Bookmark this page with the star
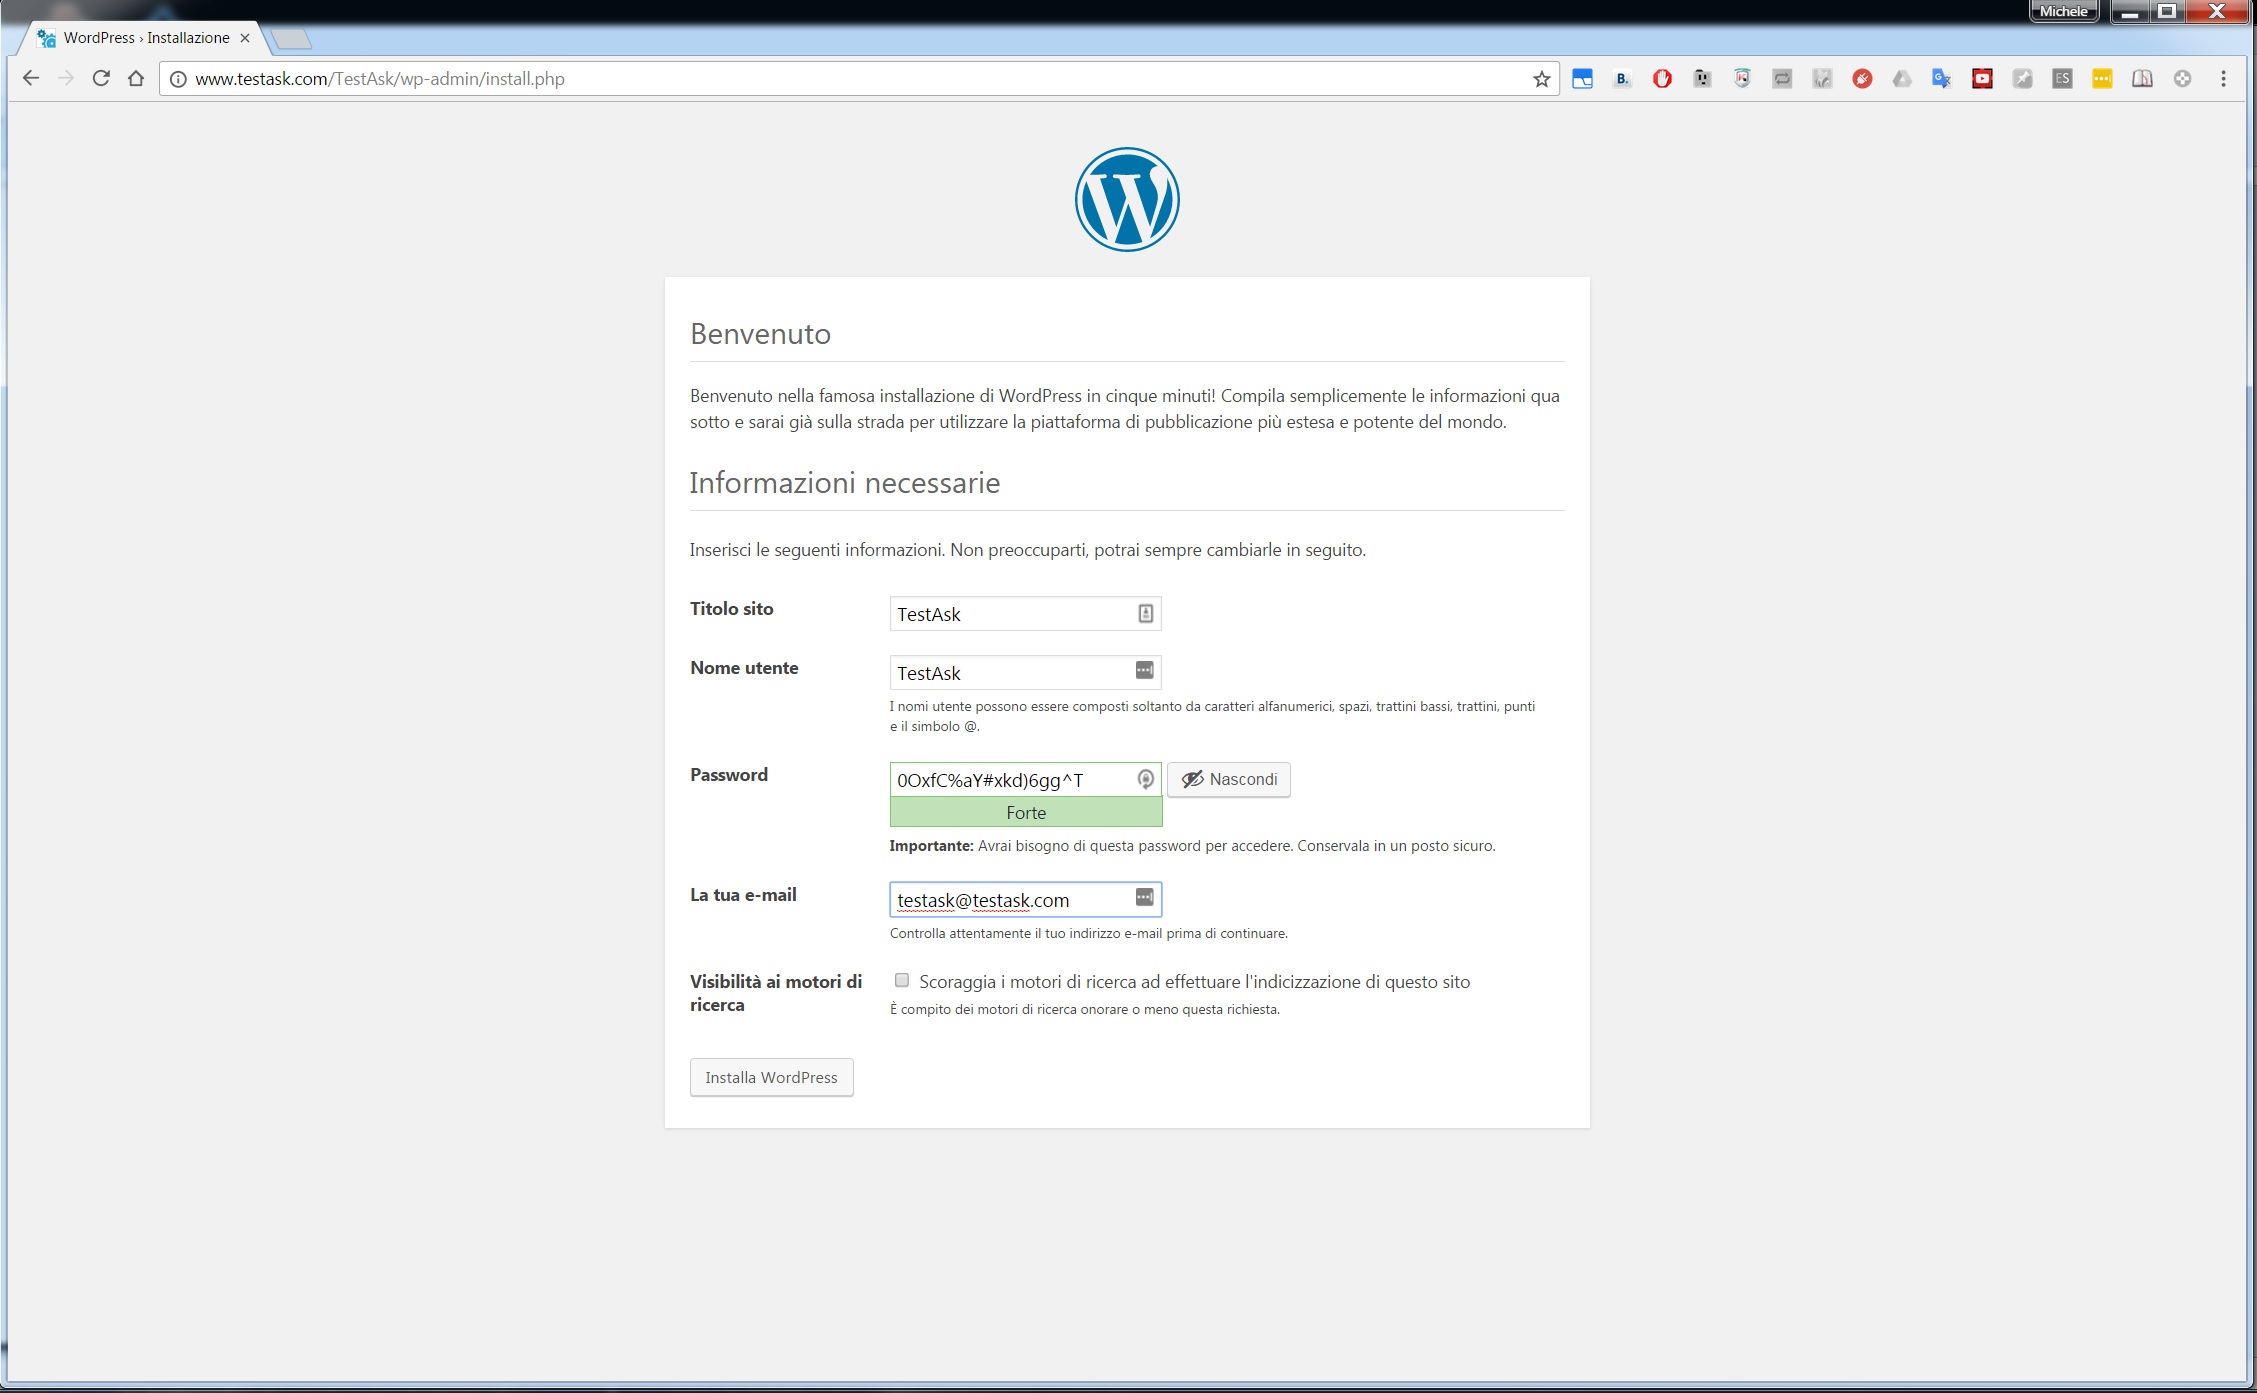2257x1393 pixels. point(1541,79)
